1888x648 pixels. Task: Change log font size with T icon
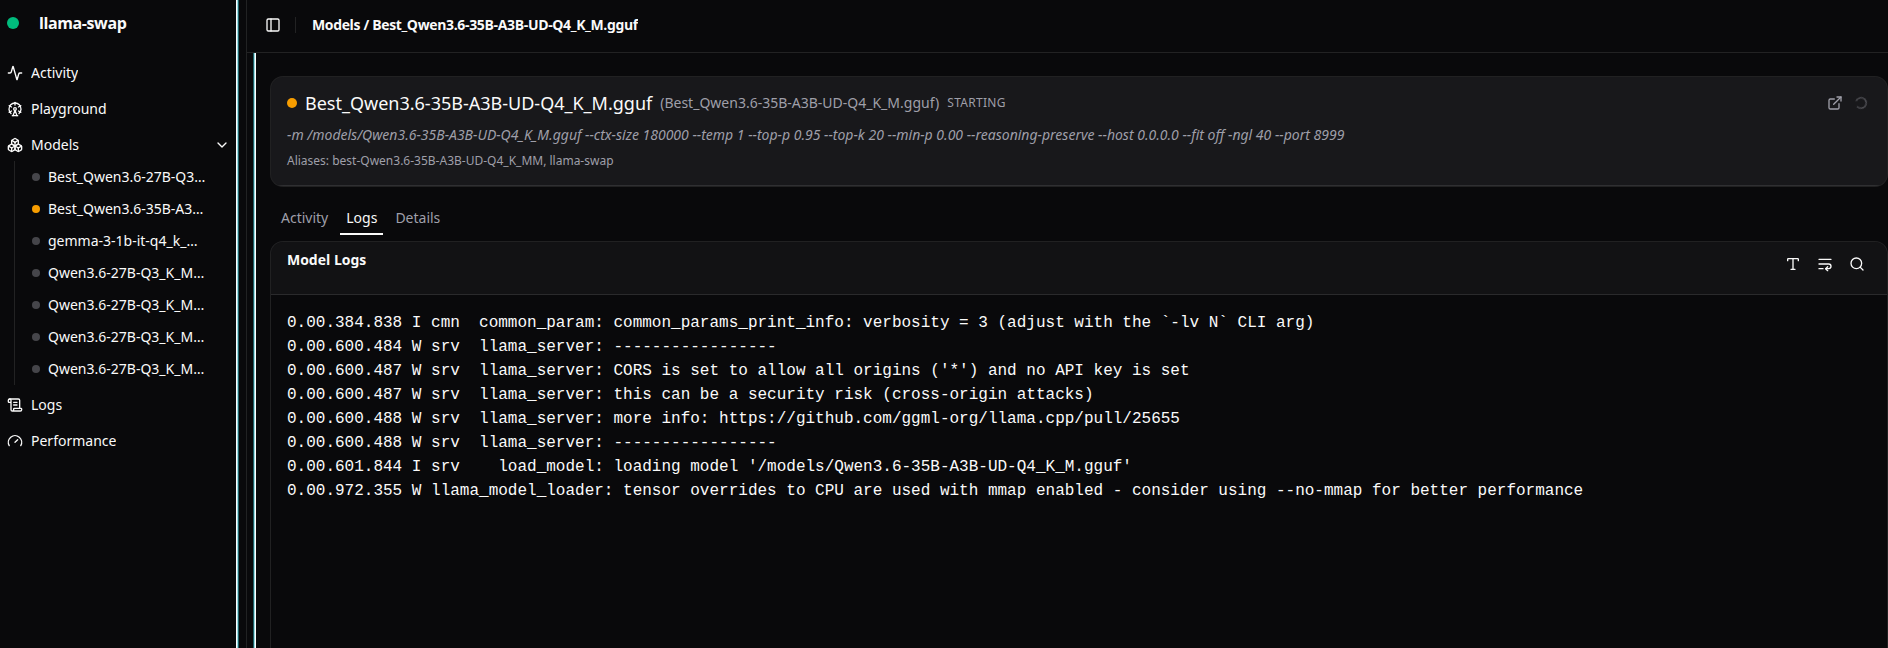[x=1793, y=264]
